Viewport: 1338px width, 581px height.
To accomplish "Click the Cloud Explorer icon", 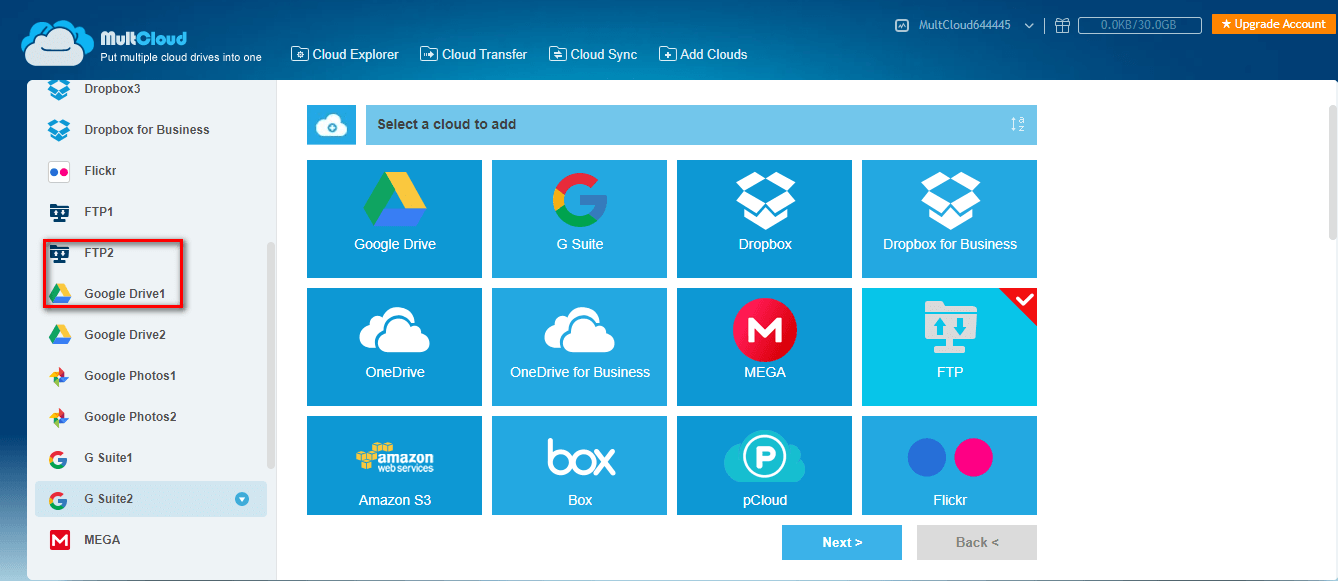I will (299, 54).
